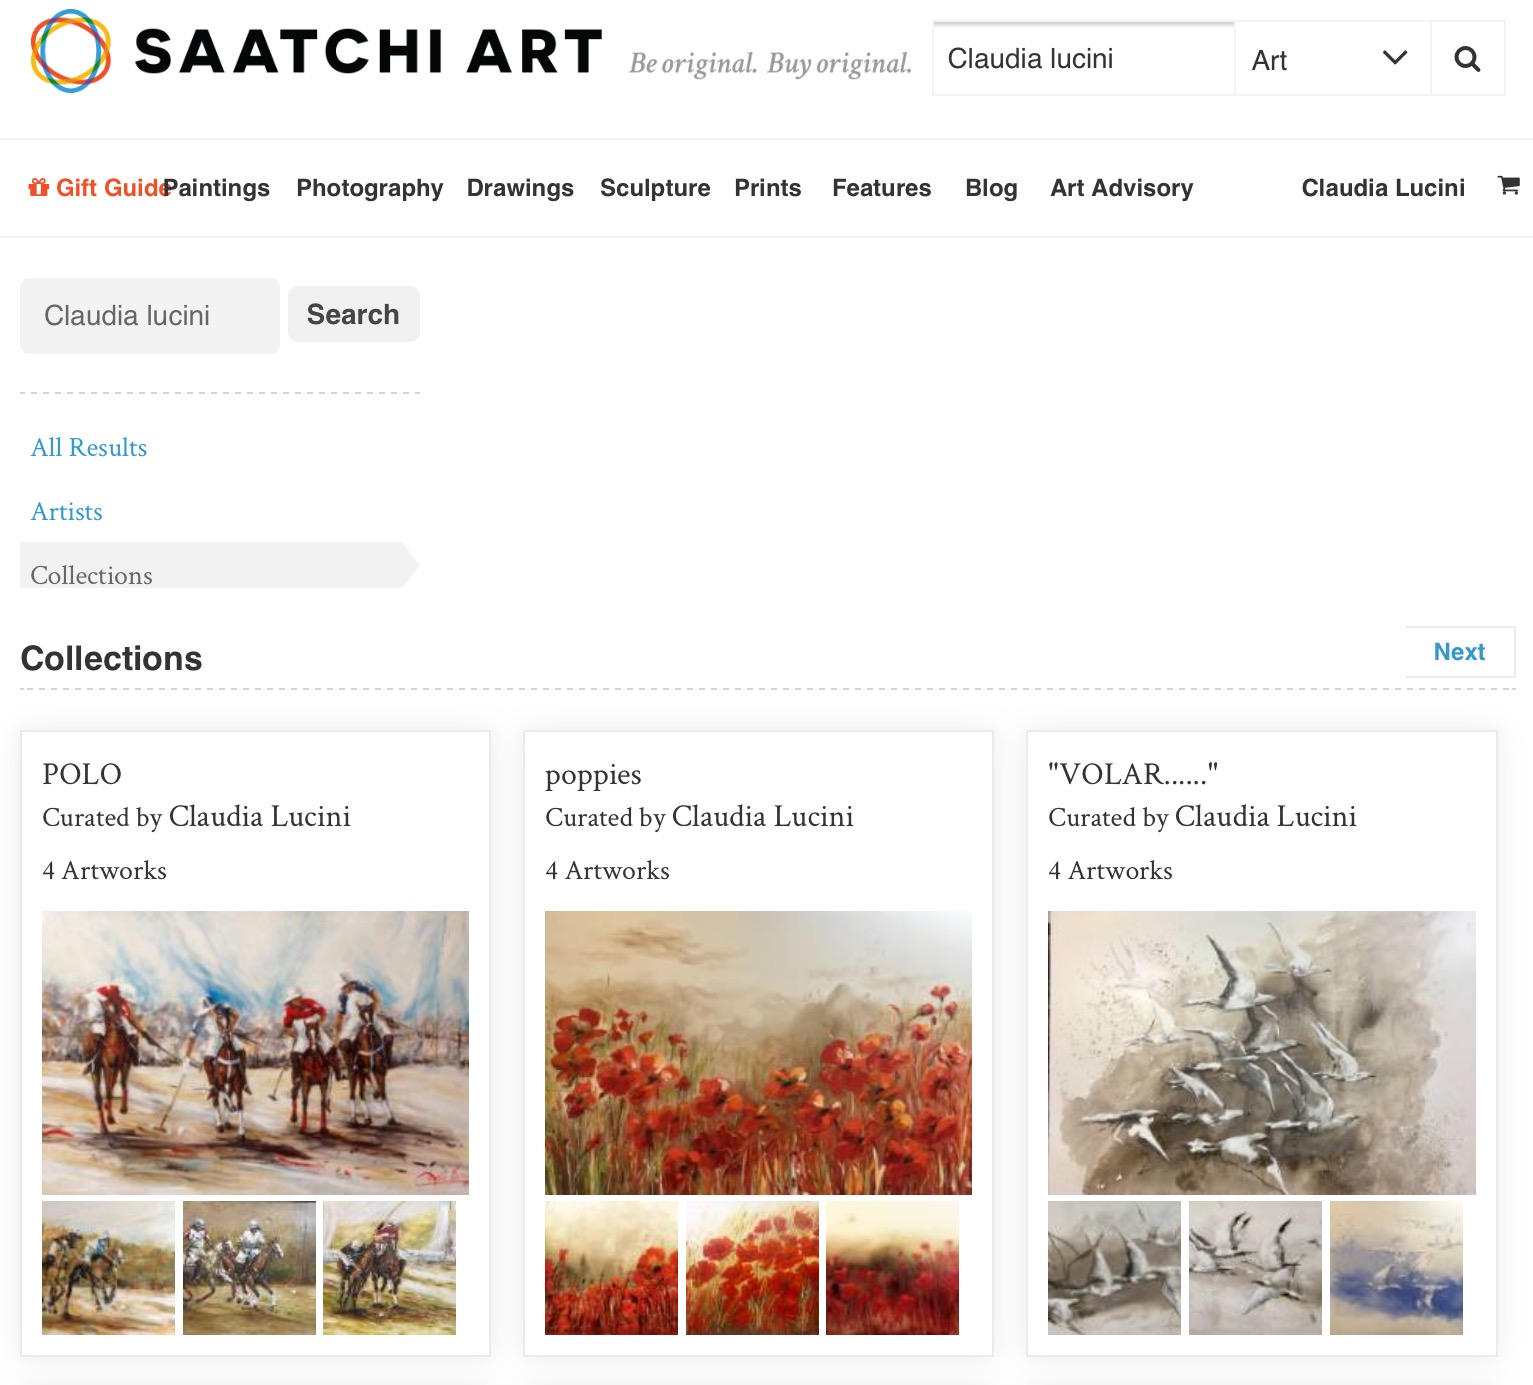Select the All Results filter link

pyautogui.click(x=89, y=448)
